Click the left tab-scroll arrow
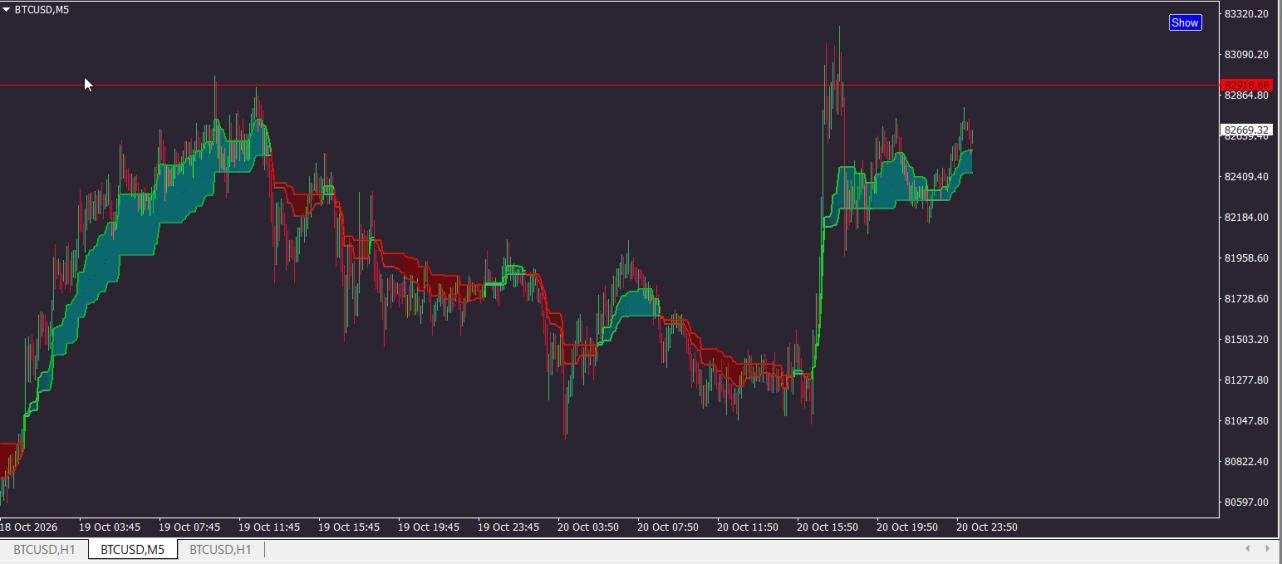This screenshot has height=564, width=1282. pyautogui.click(x=1247, y=549)
